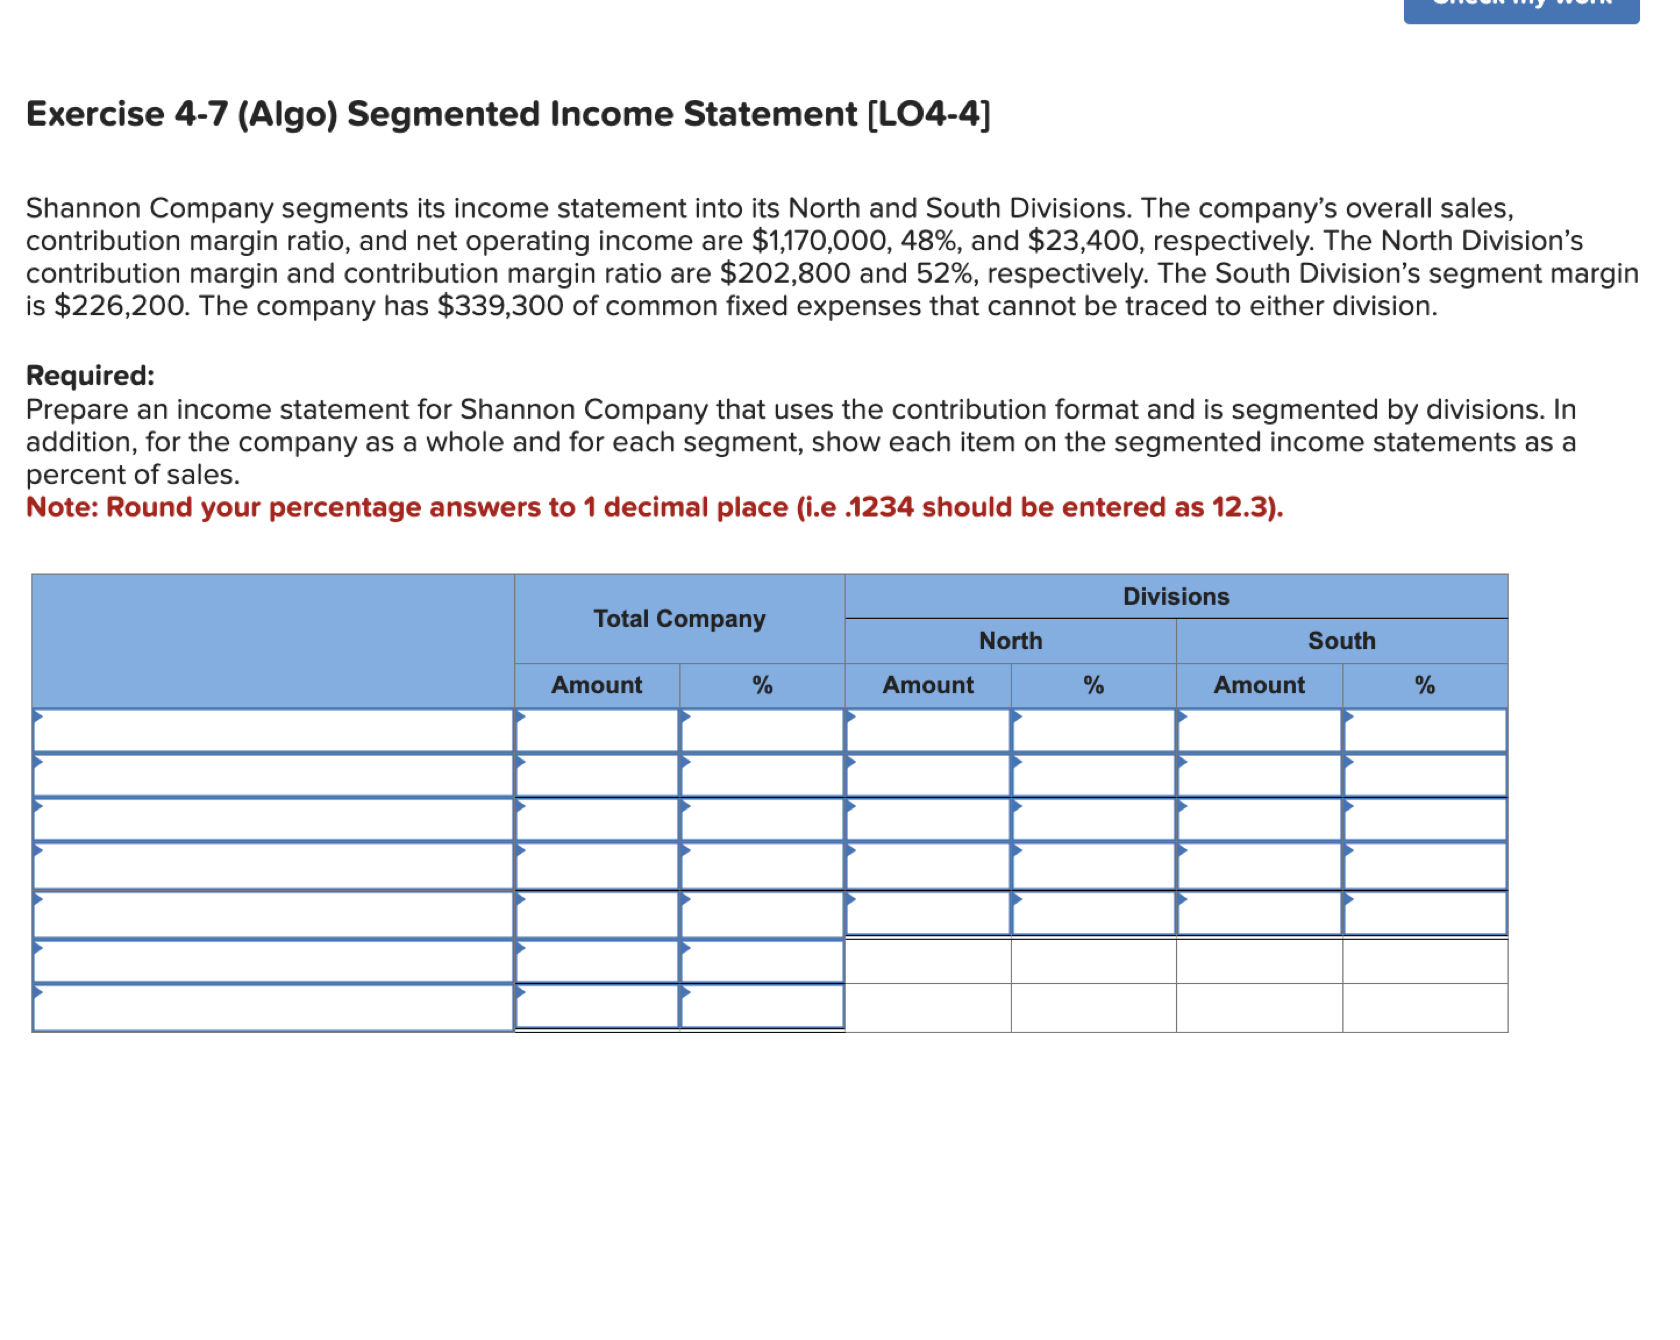The width and height of the screenshot is (1680, 1340).
Task: Open the fourth row label dropdown
Action: point(270,866)
